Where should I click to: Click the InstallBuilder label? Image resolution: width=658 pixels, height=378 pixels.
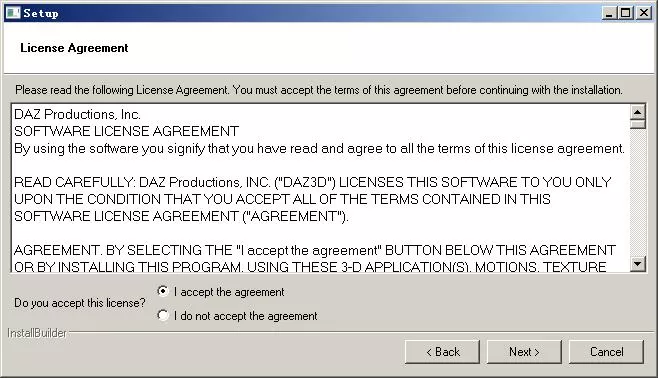coord(37,333)
